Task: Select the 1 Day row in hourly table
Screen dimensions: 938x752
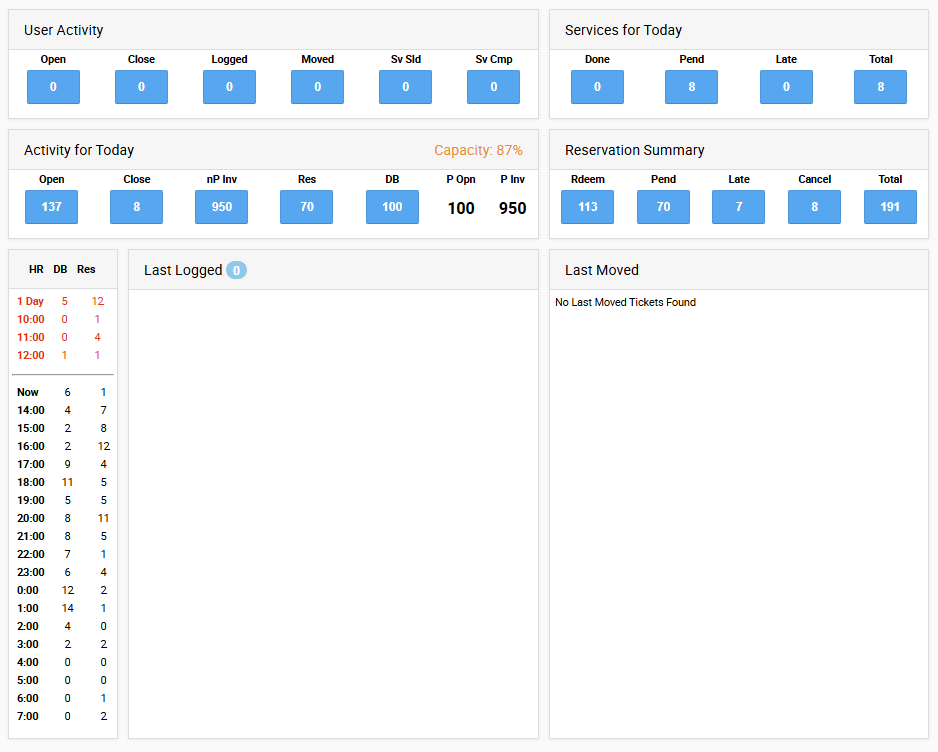Action: (x=31, y=301)
